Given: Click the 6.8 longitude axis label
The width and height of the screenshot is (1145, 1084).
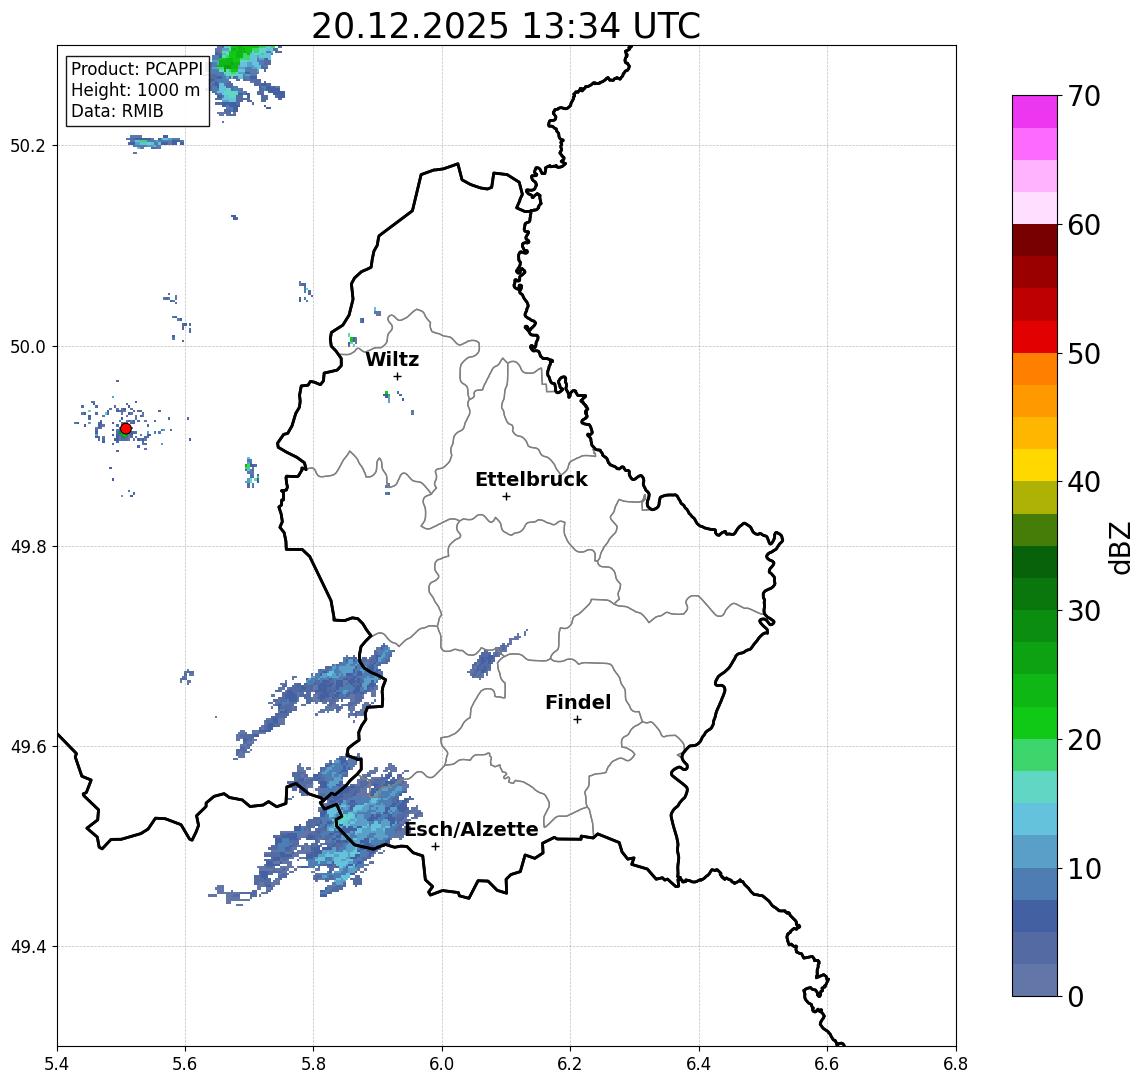Looking at the screenshot, I should point(955,1064).
